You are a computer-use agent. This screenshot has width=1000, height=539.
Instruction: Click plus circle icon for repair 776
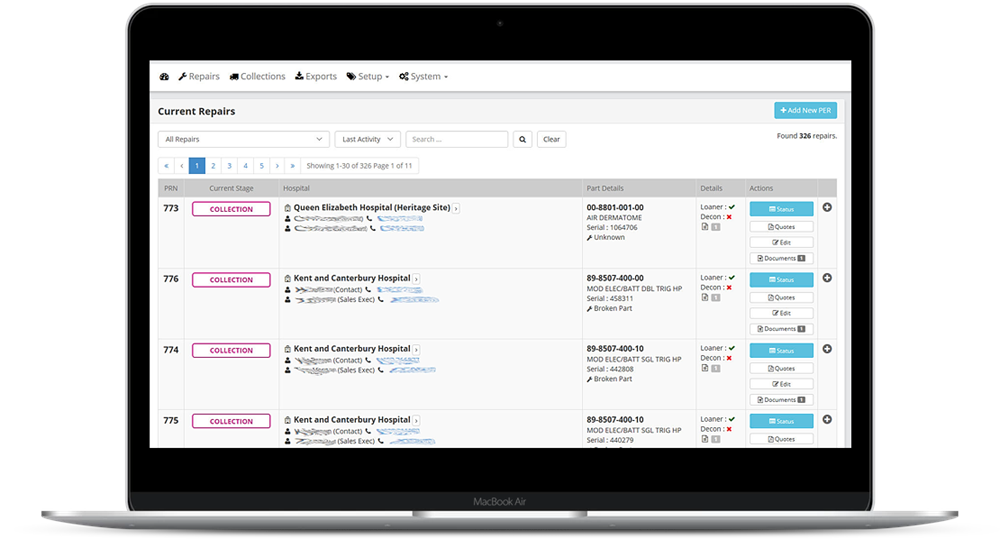827,278
